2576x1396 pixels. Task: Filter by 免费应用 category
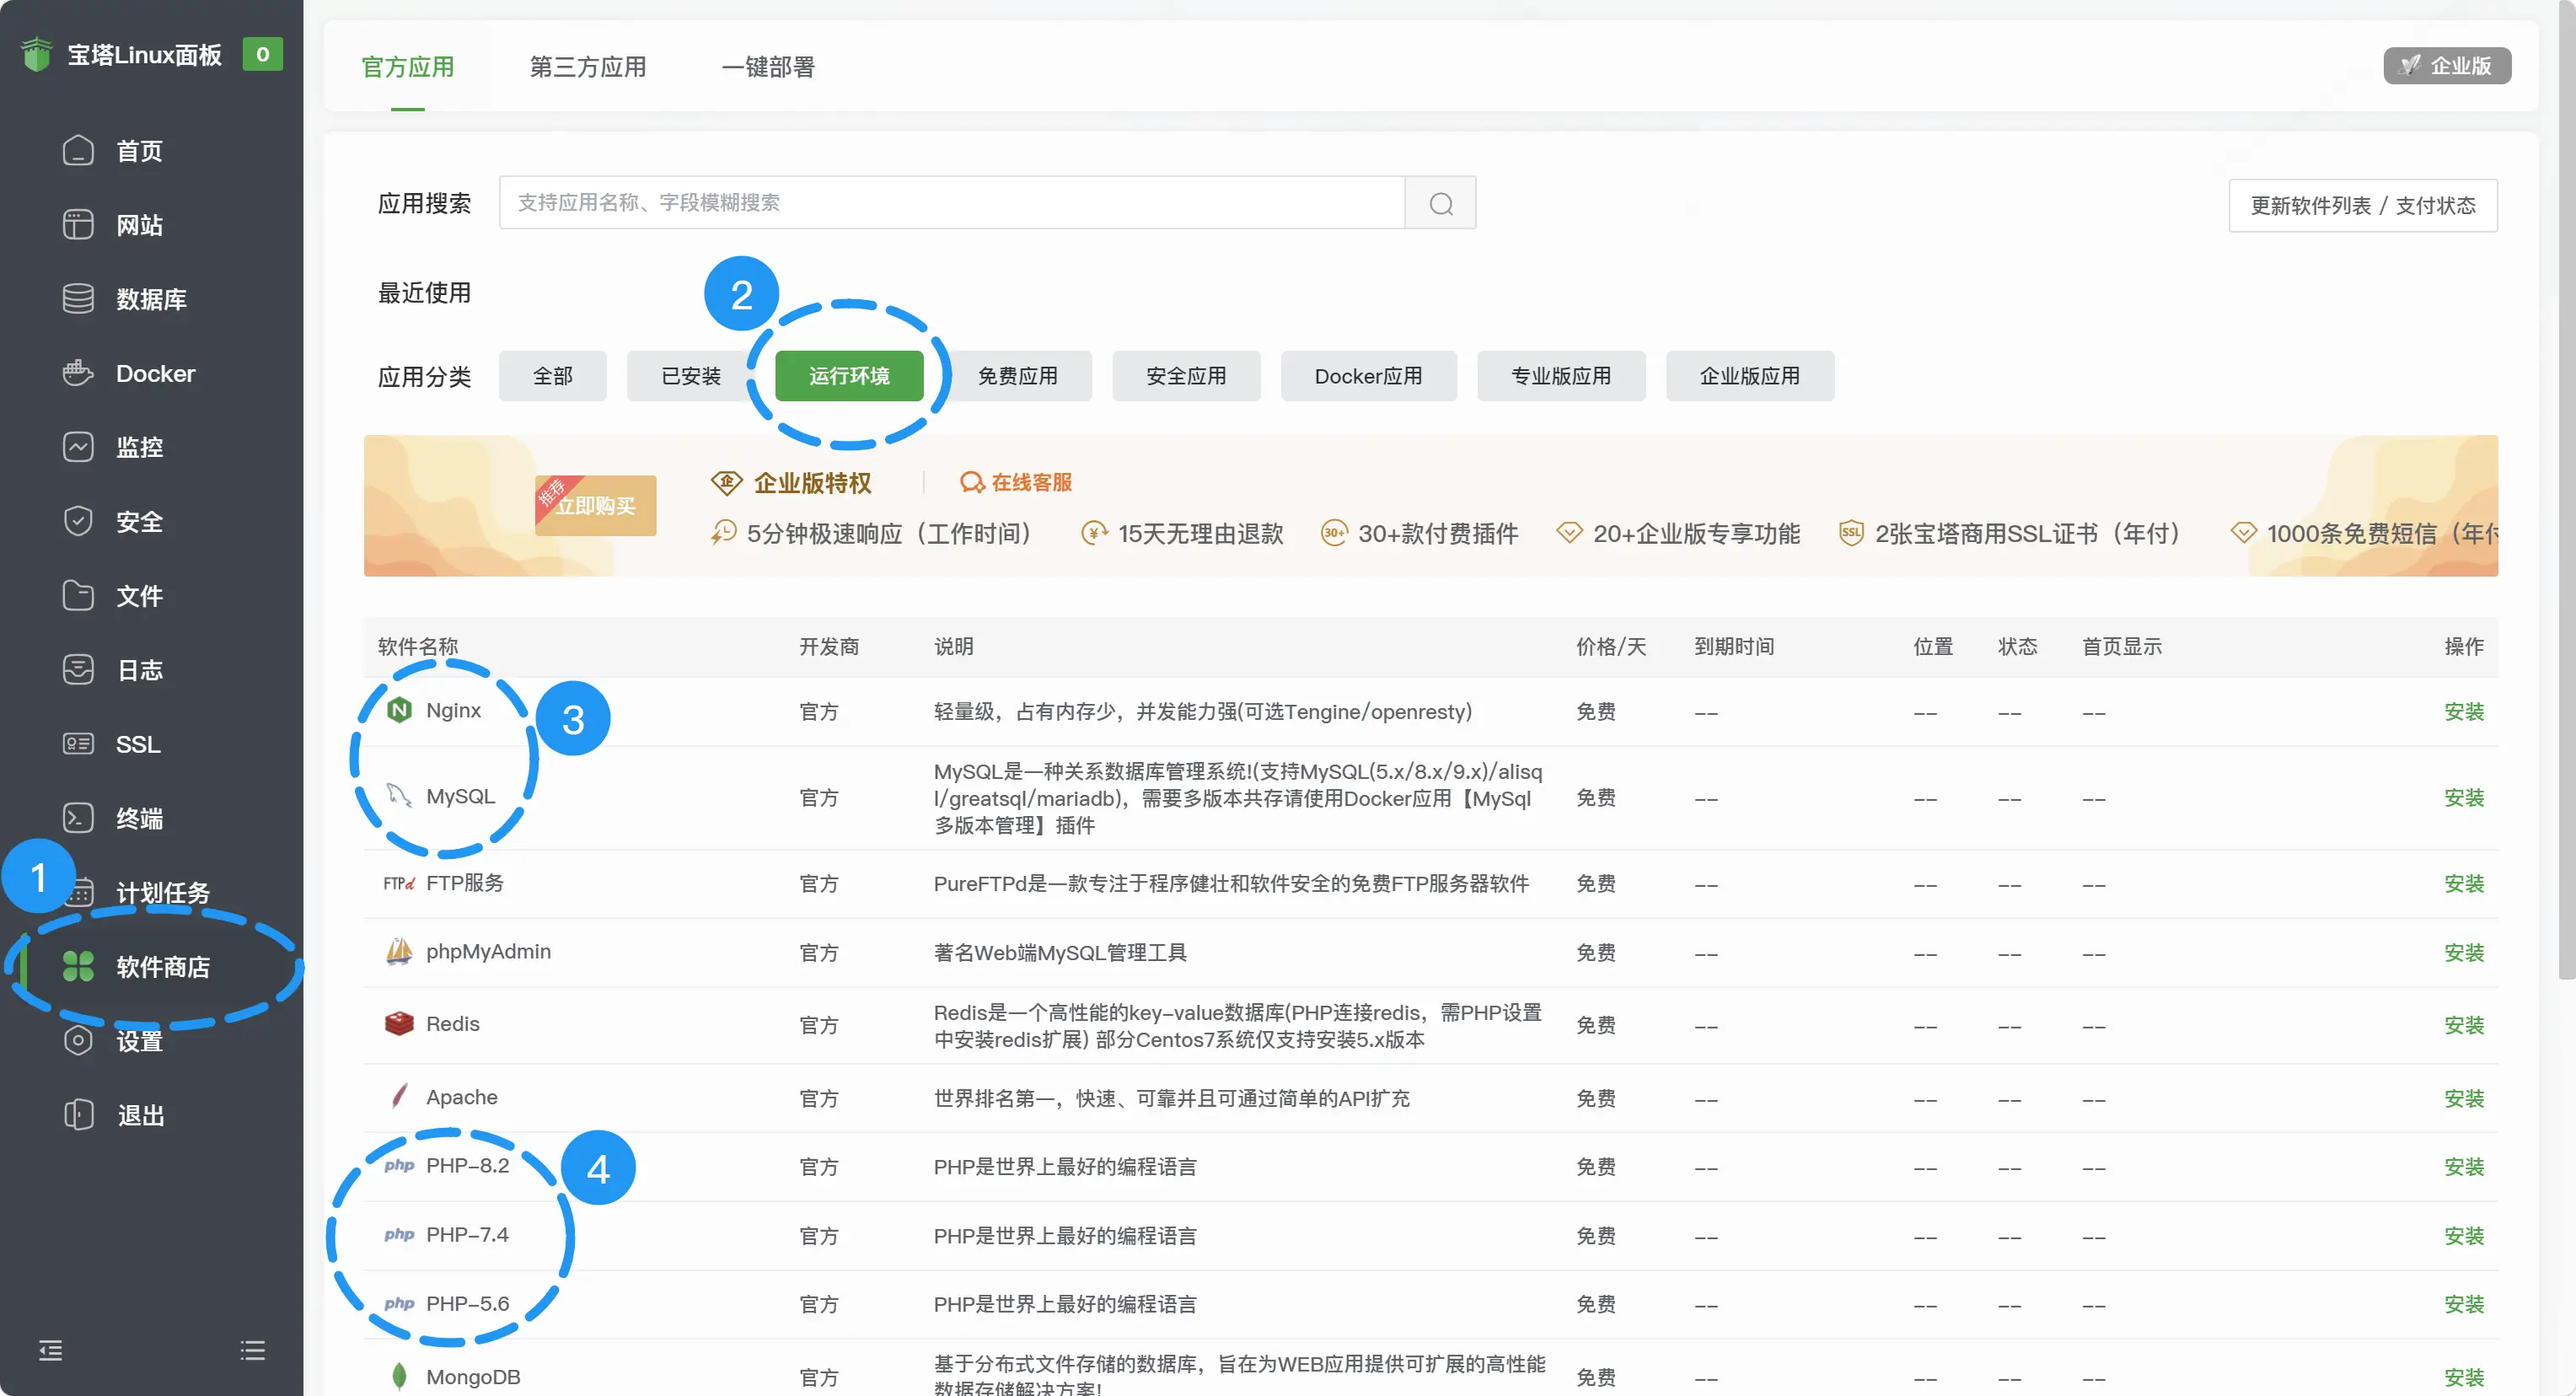point(1018,376)
